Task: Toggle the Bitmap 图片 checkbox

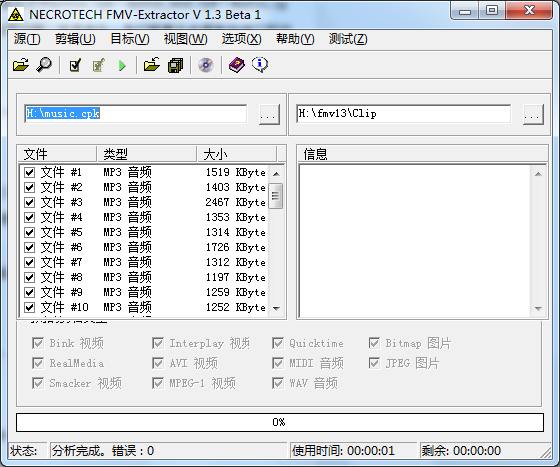Action: [x=374, y=343]
